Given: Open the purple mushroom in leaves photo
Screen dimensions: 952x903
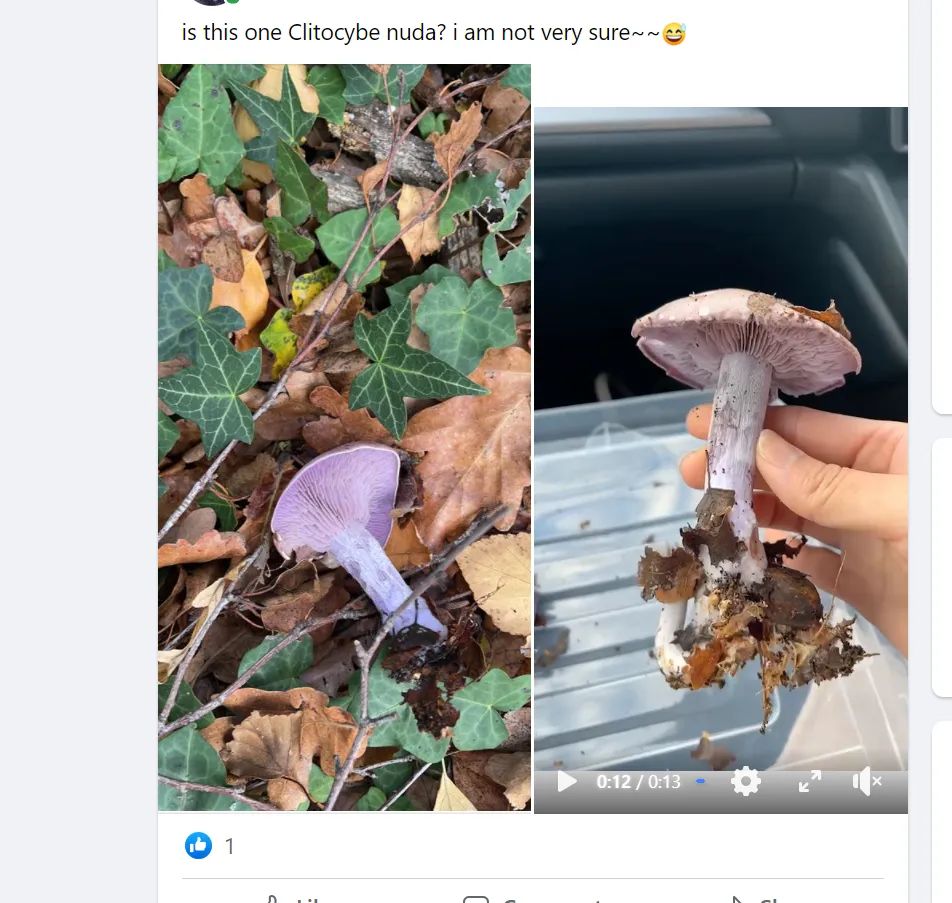Looking at the screenshot, I should [x=344, y=437].
